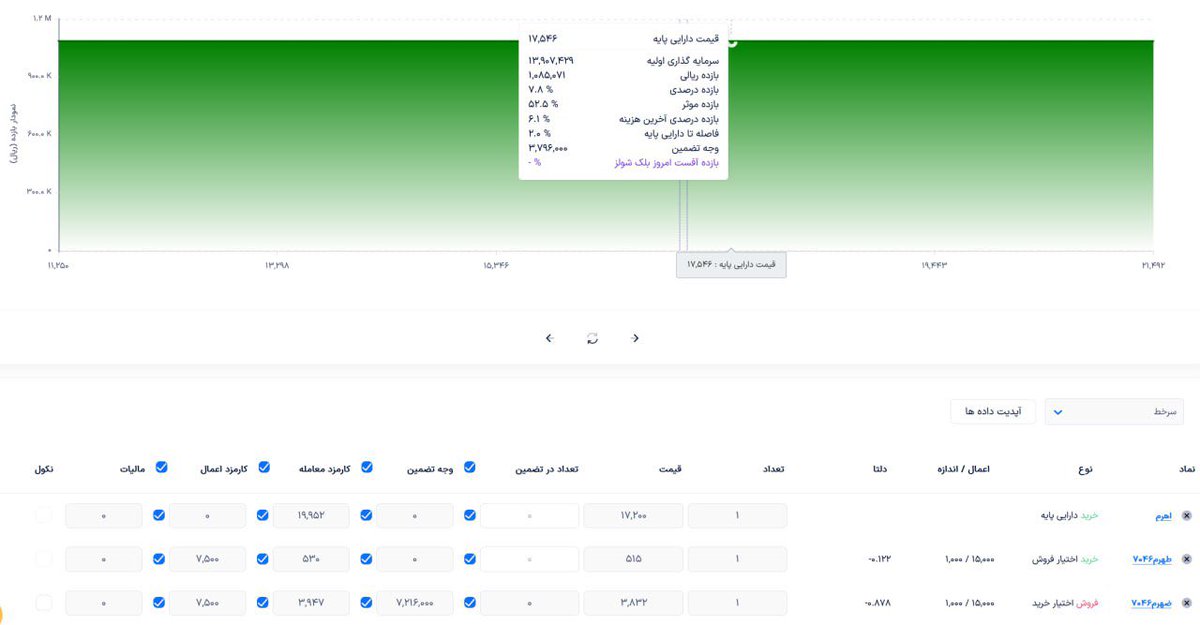Image resolution: width=1200 pixels, height=625 pixels.
Task: Click the price field showing ۵۱۵
Action: point(633,559)
